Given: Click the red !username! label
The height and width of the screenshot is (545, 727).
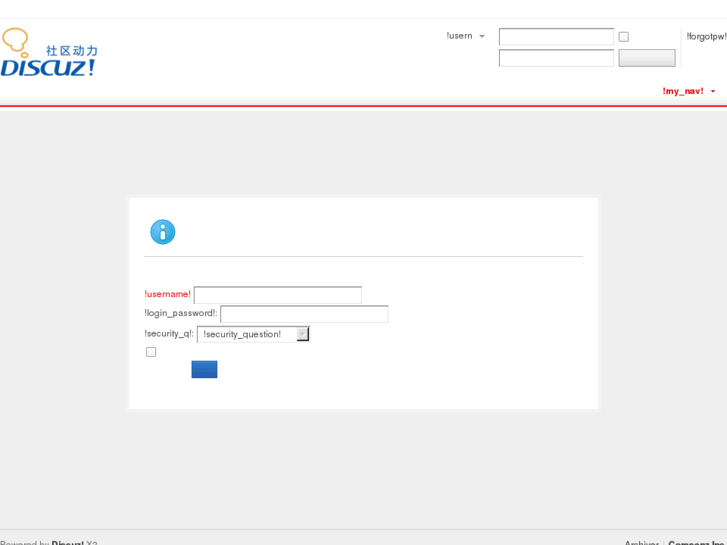Looking at the screenshot, I should pyautogui.click(x=167, y=294).
